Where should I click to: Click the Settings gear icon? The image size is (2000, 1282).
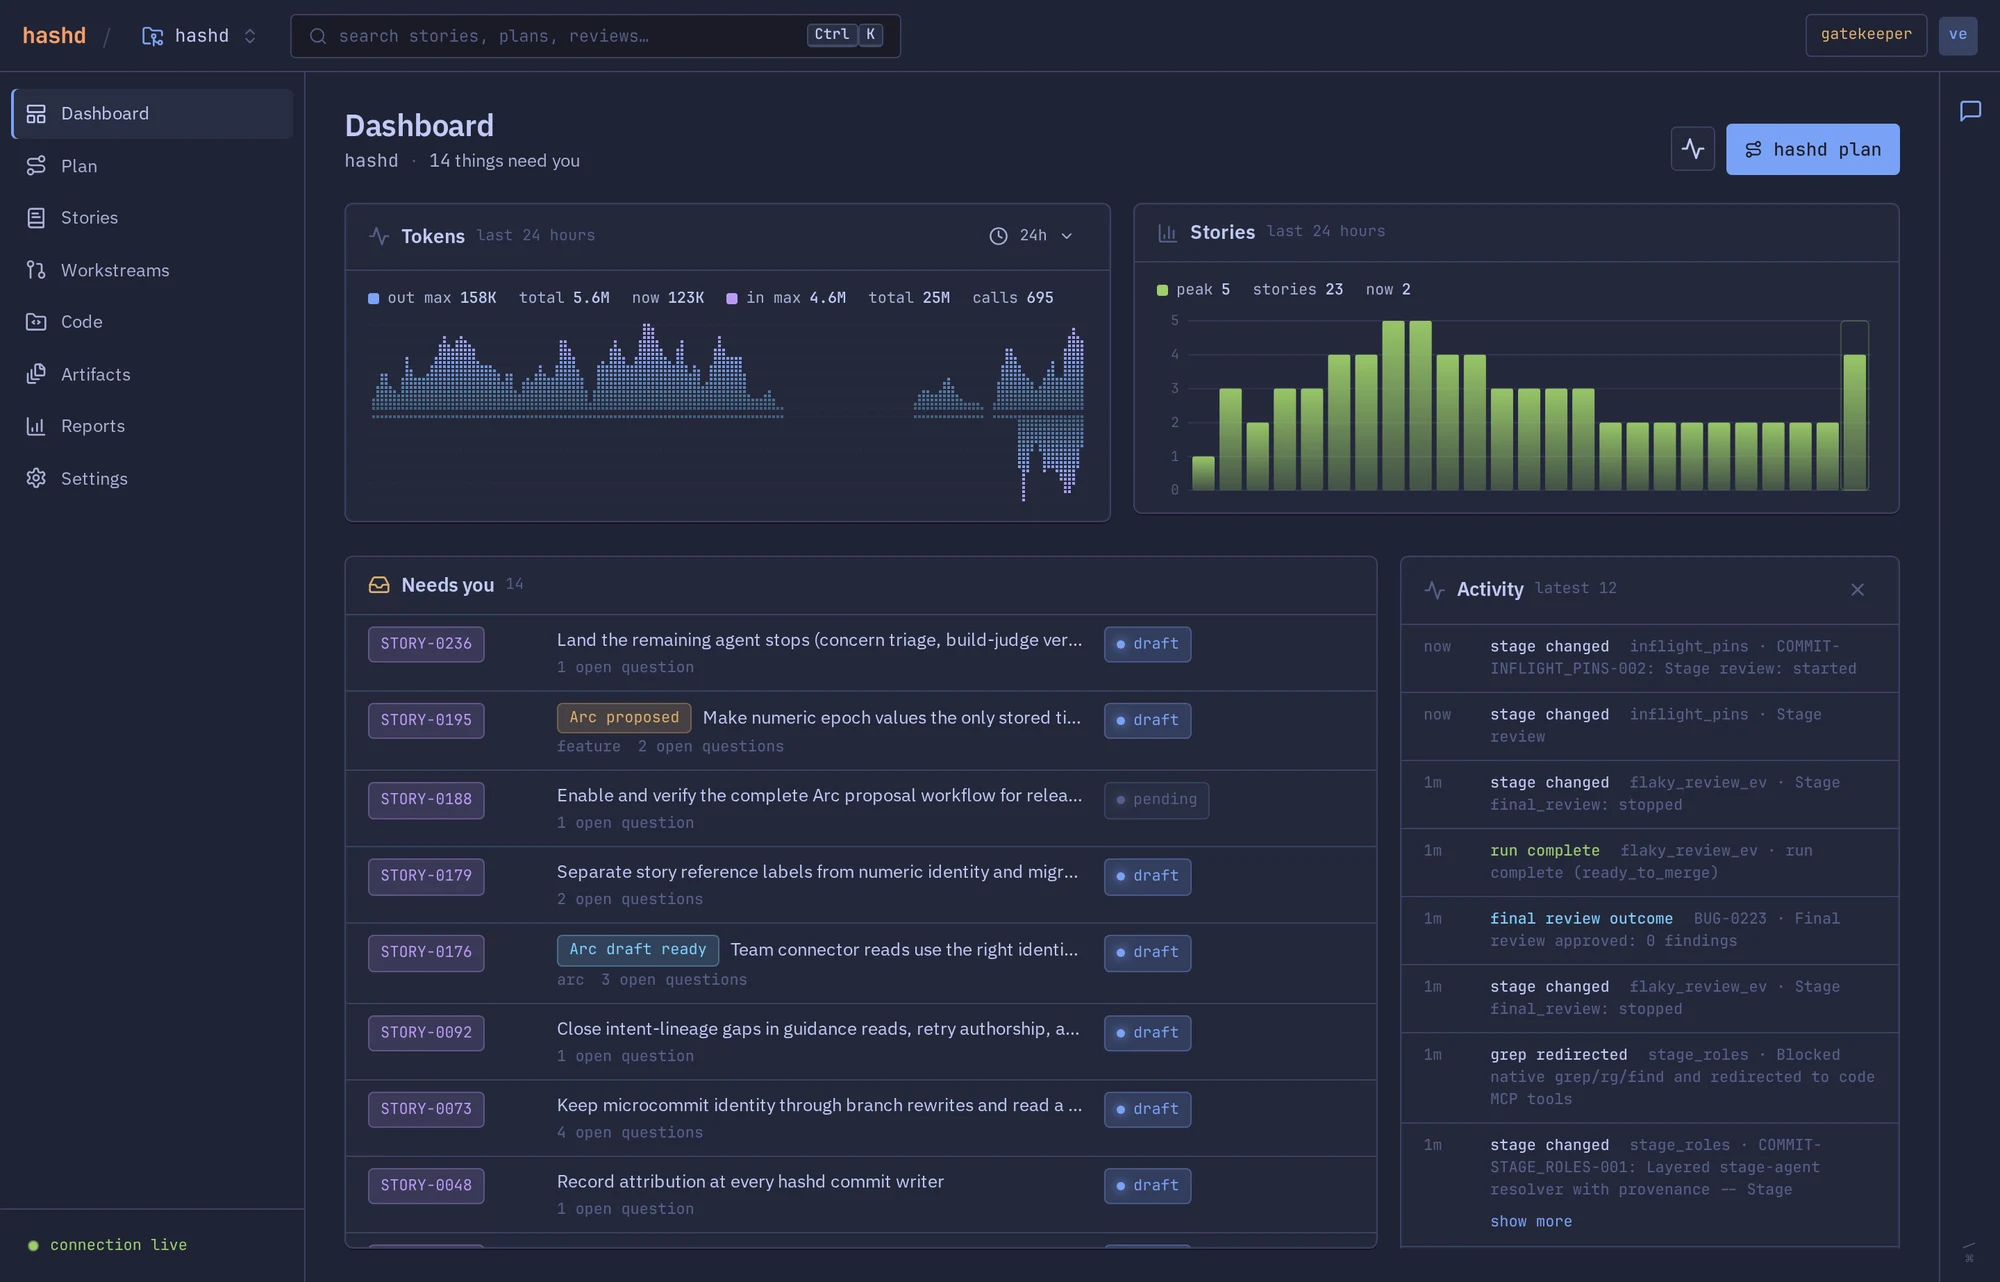pyautogui.click(x=36, y=478)
